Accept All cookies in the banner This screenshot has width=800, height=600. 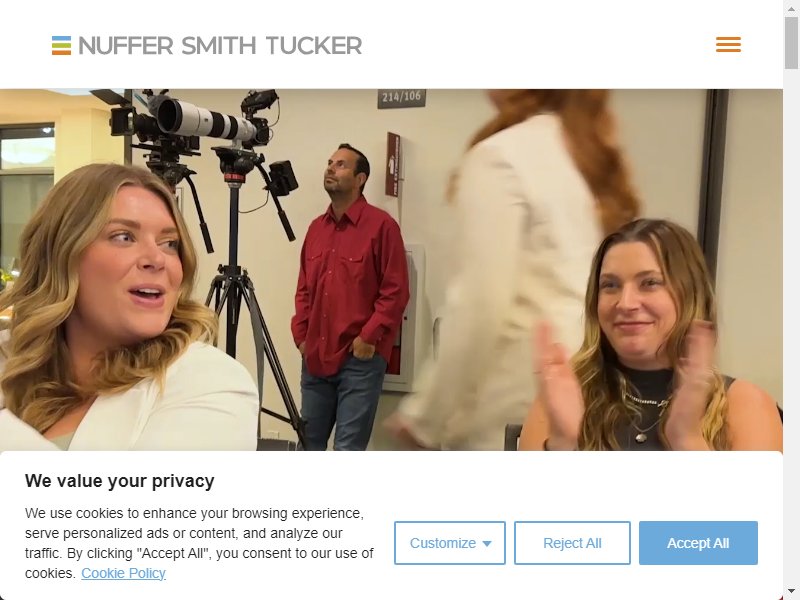[x=698, y=543]
